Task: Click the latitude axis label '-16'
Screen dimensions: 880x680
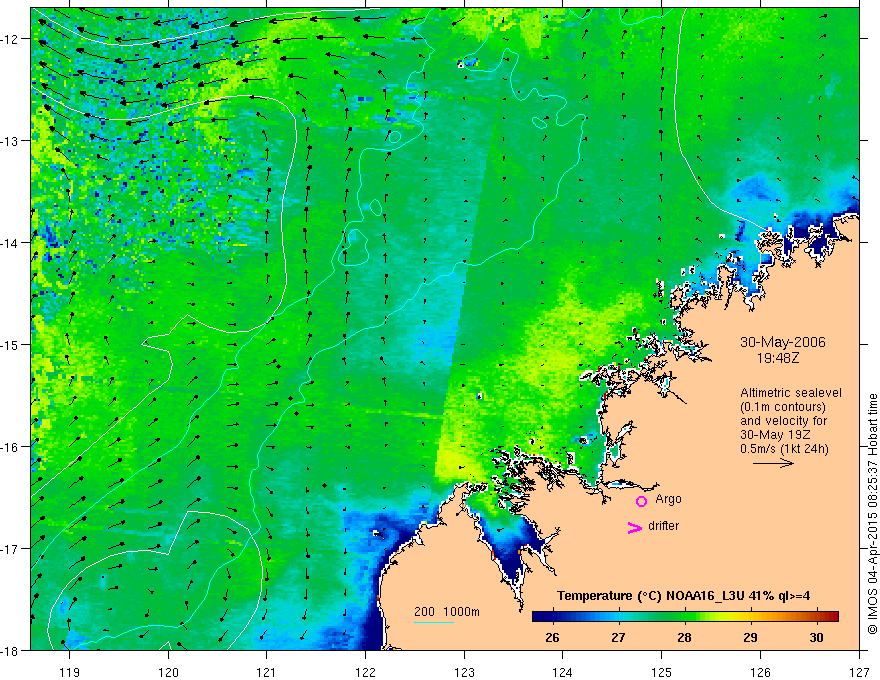Action: tap(11, 447)
